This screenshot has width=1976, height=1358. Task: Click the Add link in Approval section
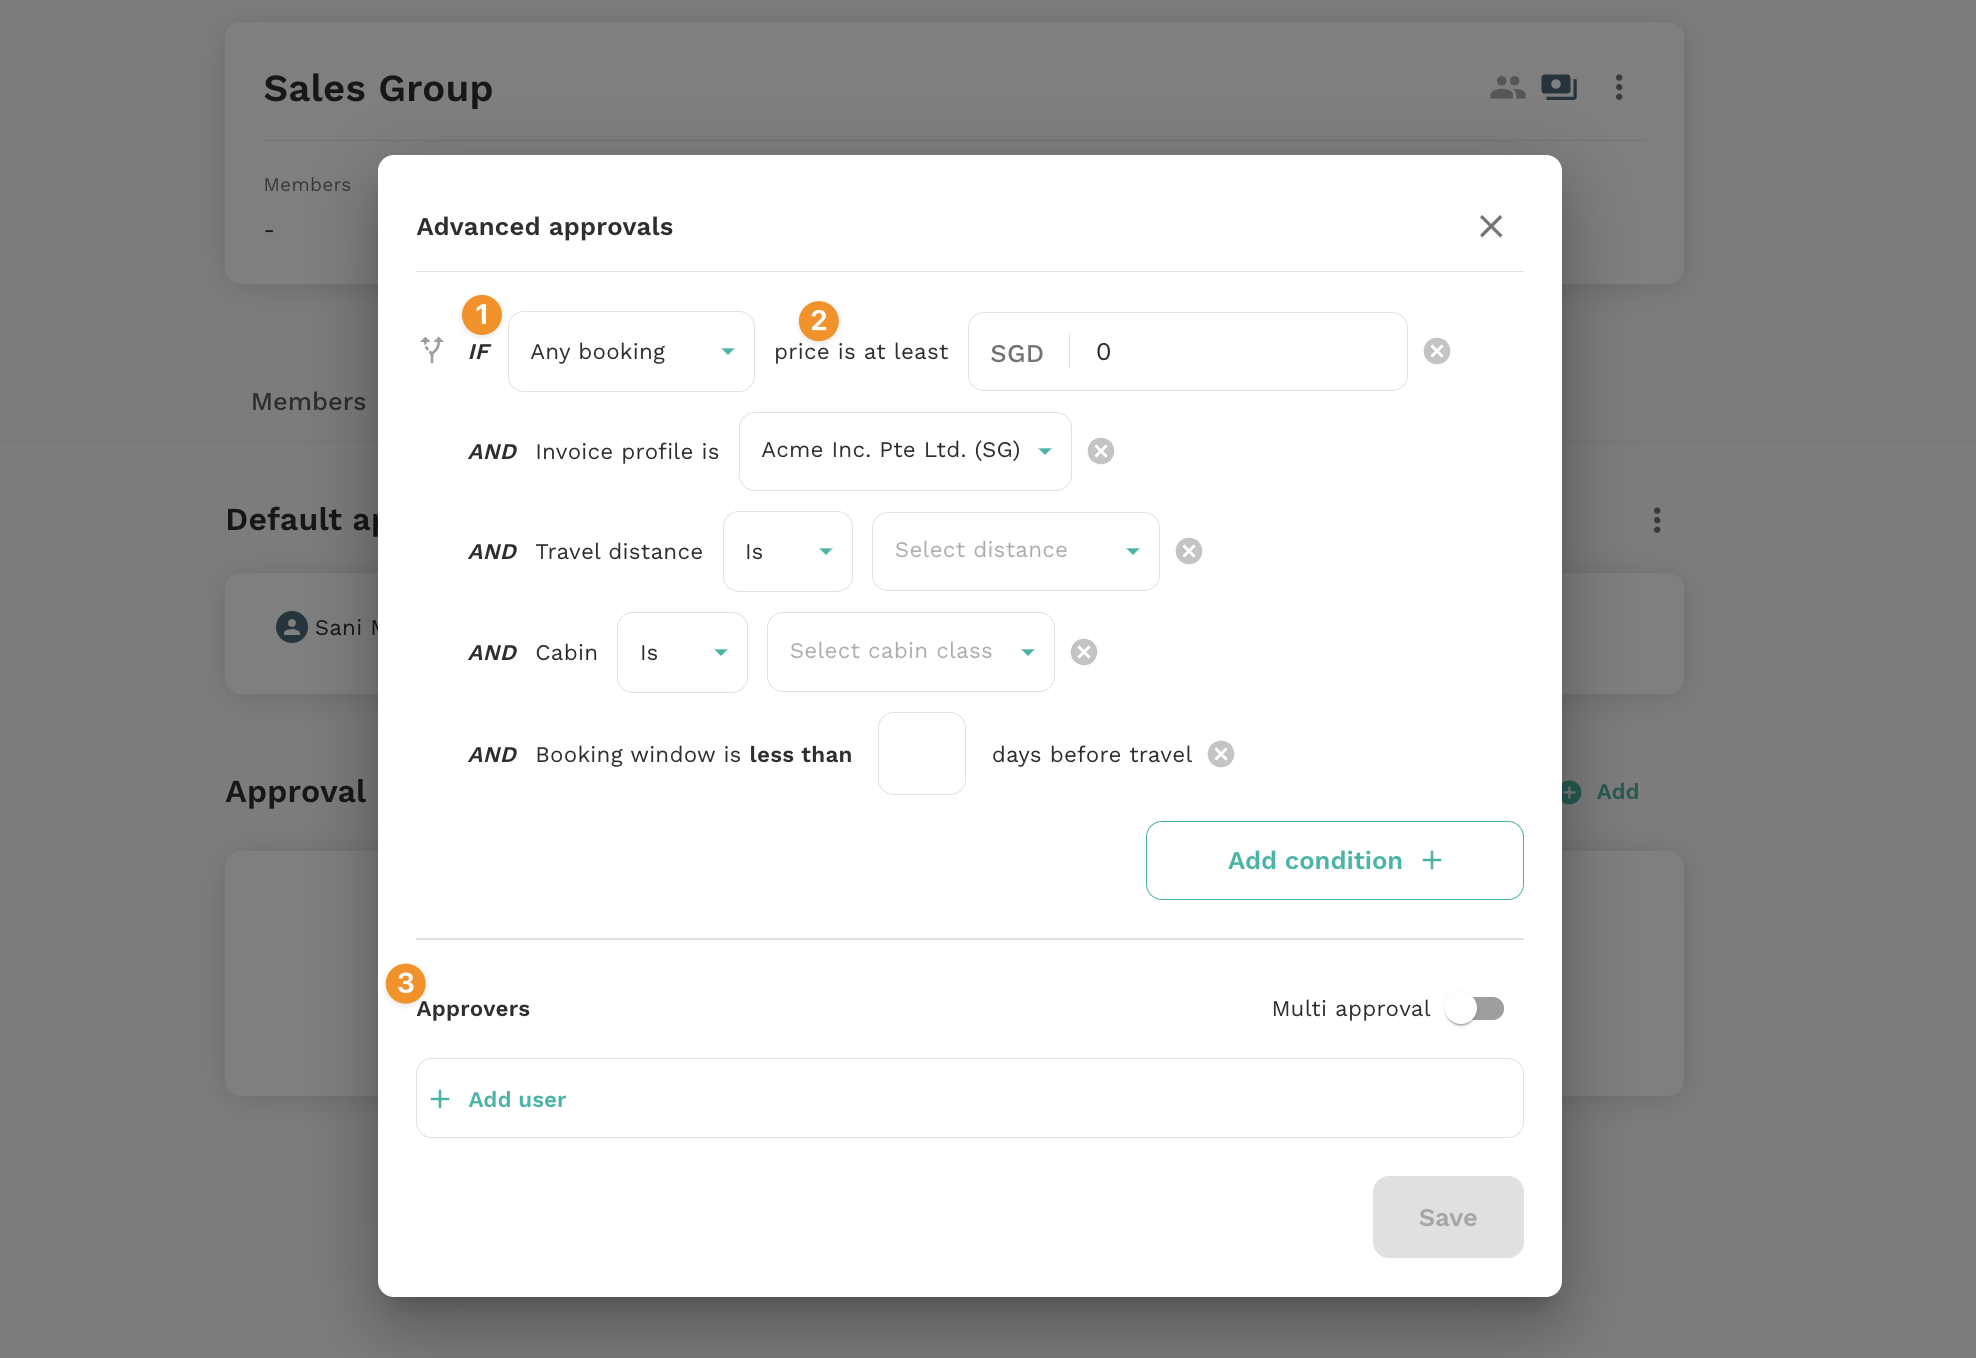pos(1617,792)
